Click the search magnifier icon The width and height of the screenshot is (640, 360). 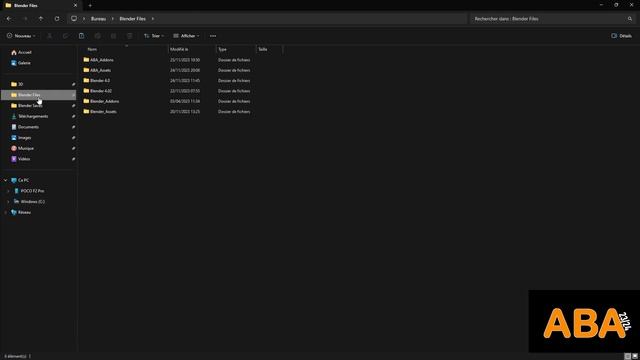(630, 19)
